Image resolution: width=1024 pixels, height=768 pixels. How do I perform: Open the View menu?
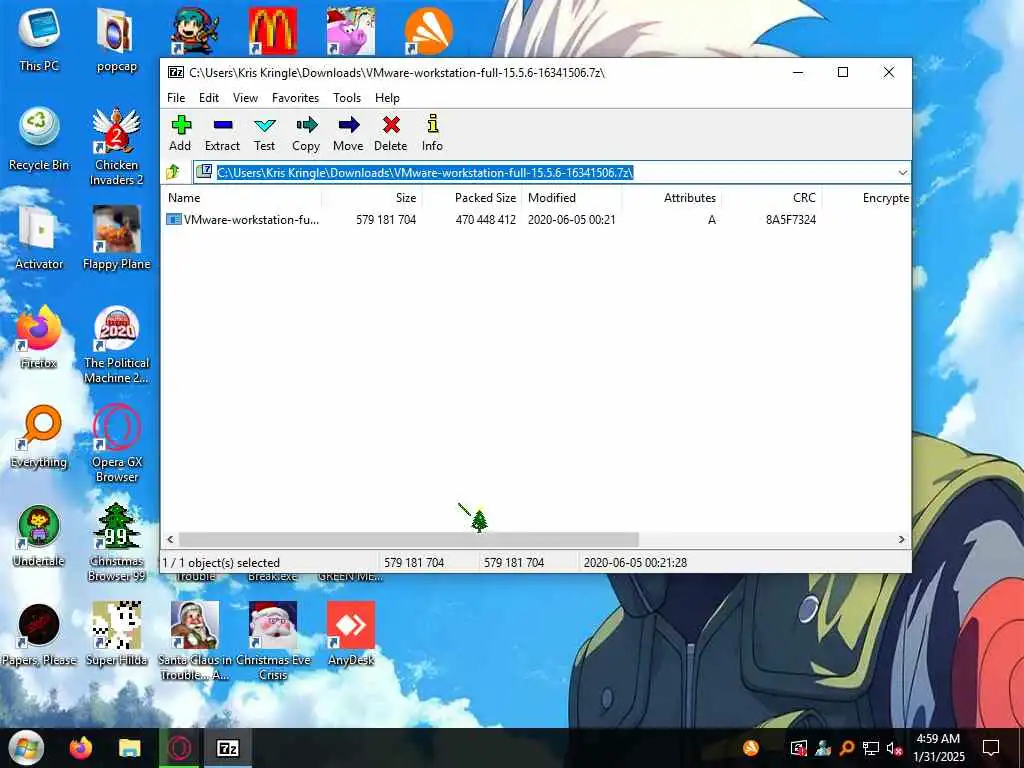(x=246, y=98)
